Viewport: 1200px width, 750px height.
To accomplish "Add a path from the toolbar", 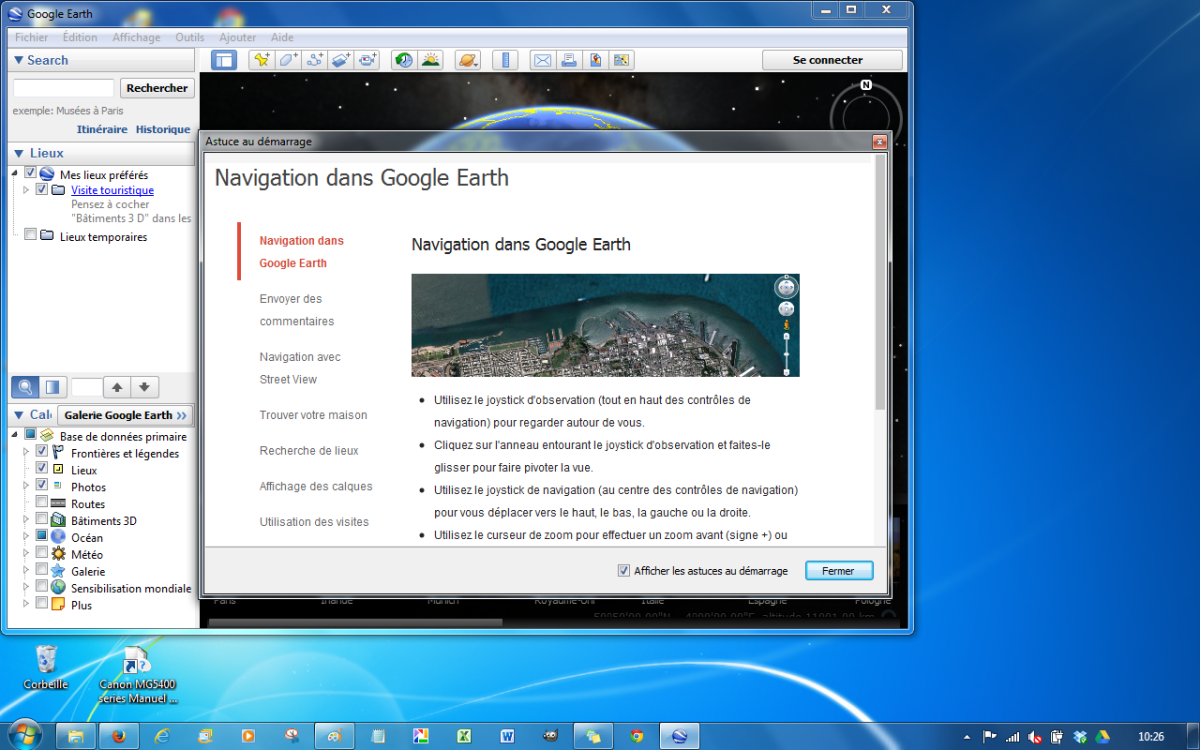I will point(315,60).
